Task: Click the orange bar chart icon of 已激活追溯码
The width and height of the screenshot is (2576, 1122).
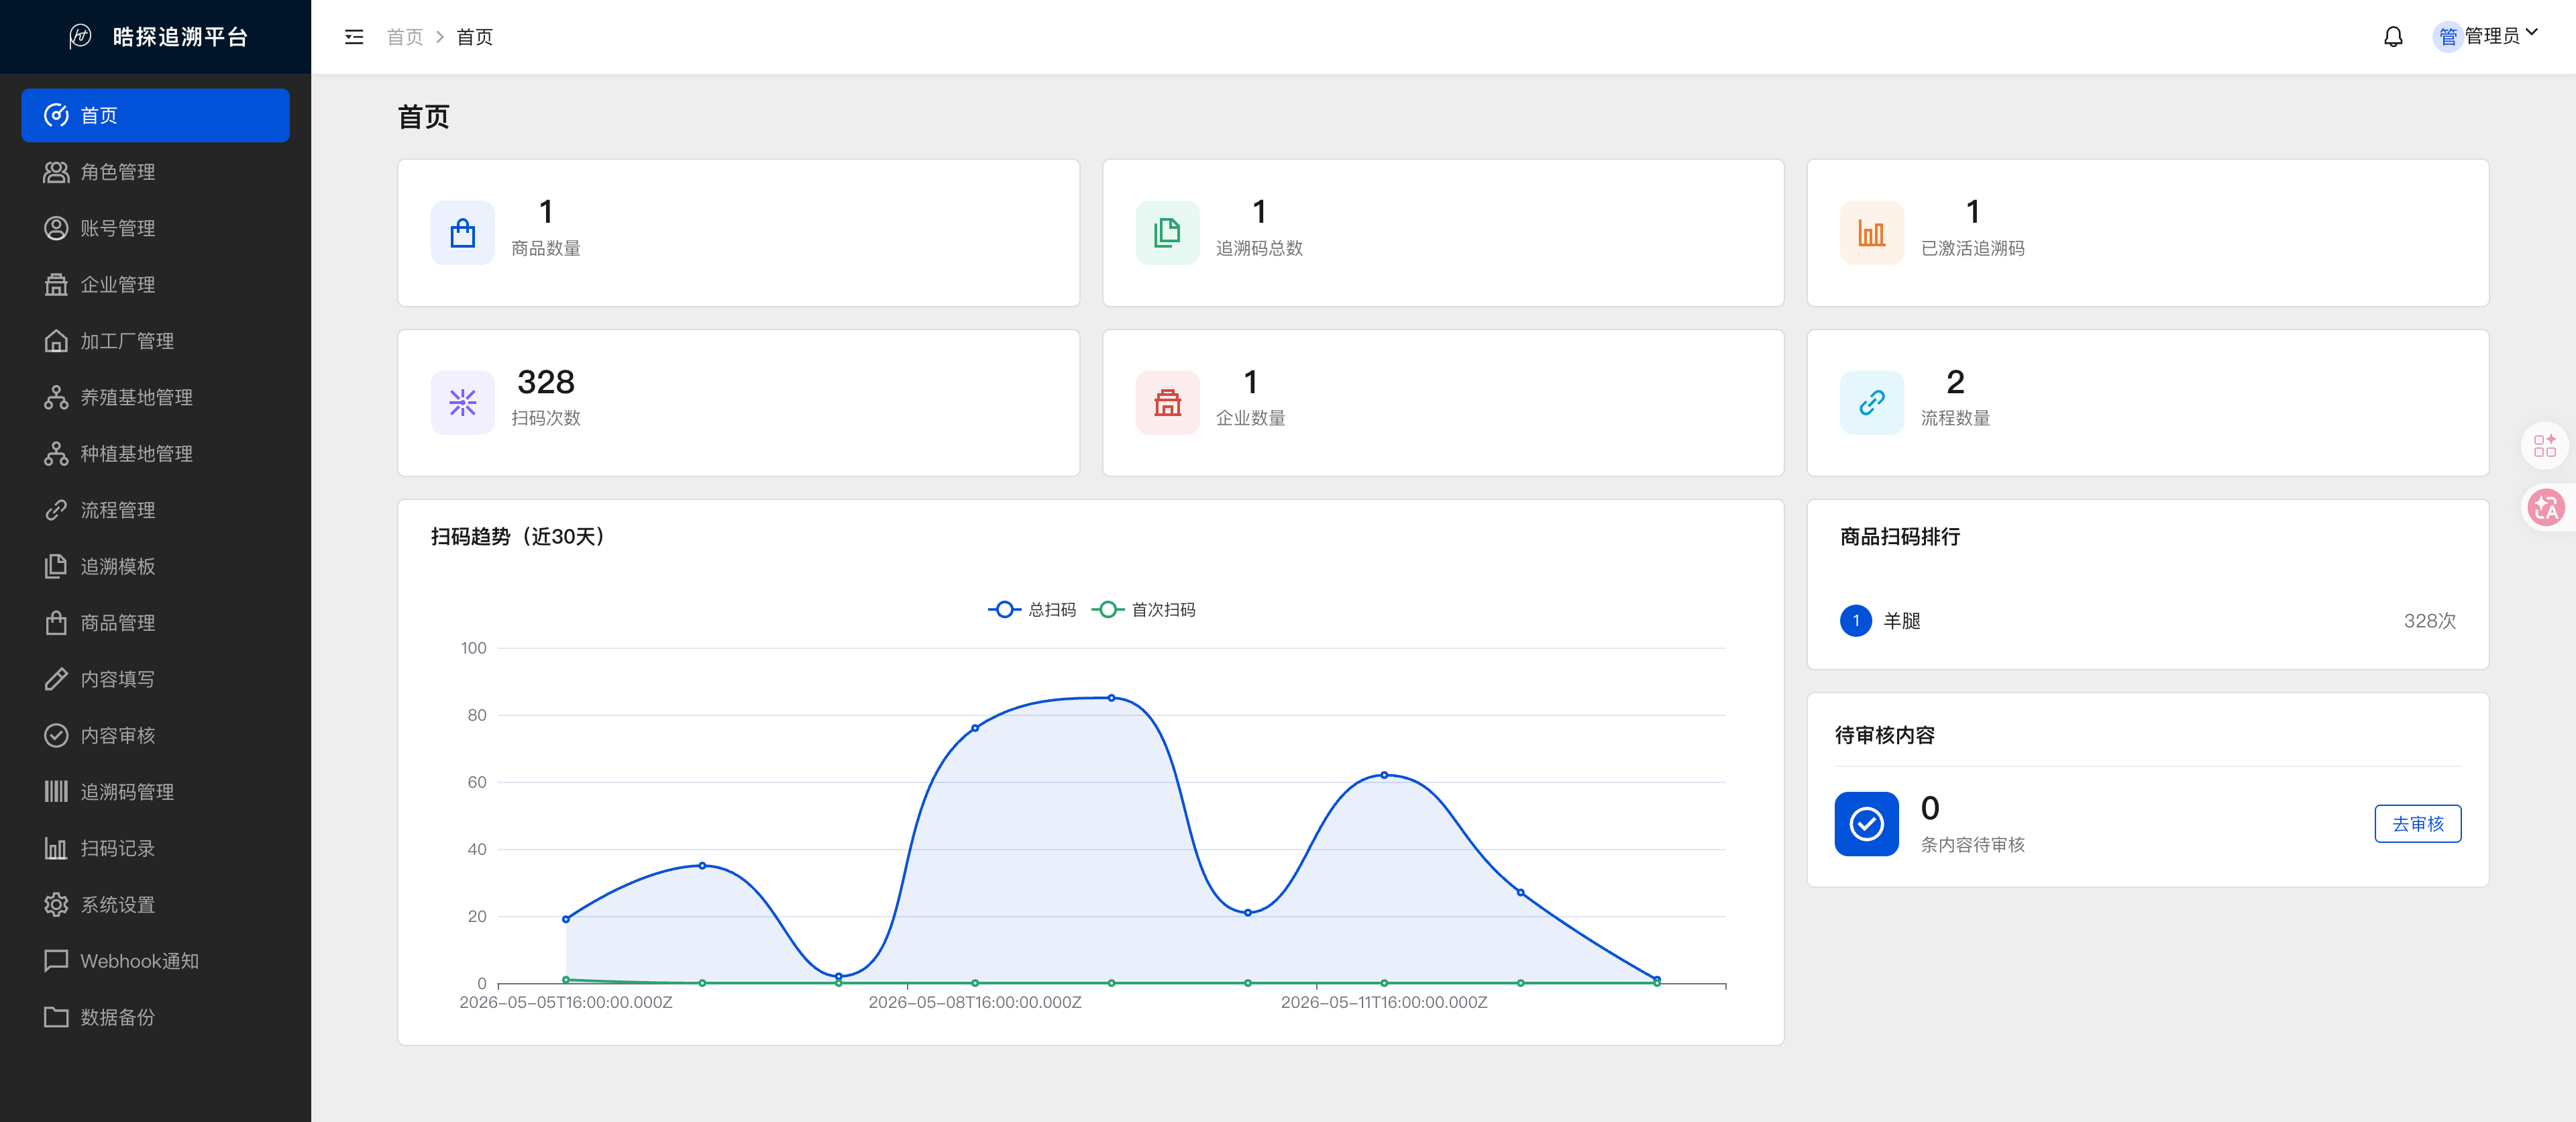Action: (1872, 233)
